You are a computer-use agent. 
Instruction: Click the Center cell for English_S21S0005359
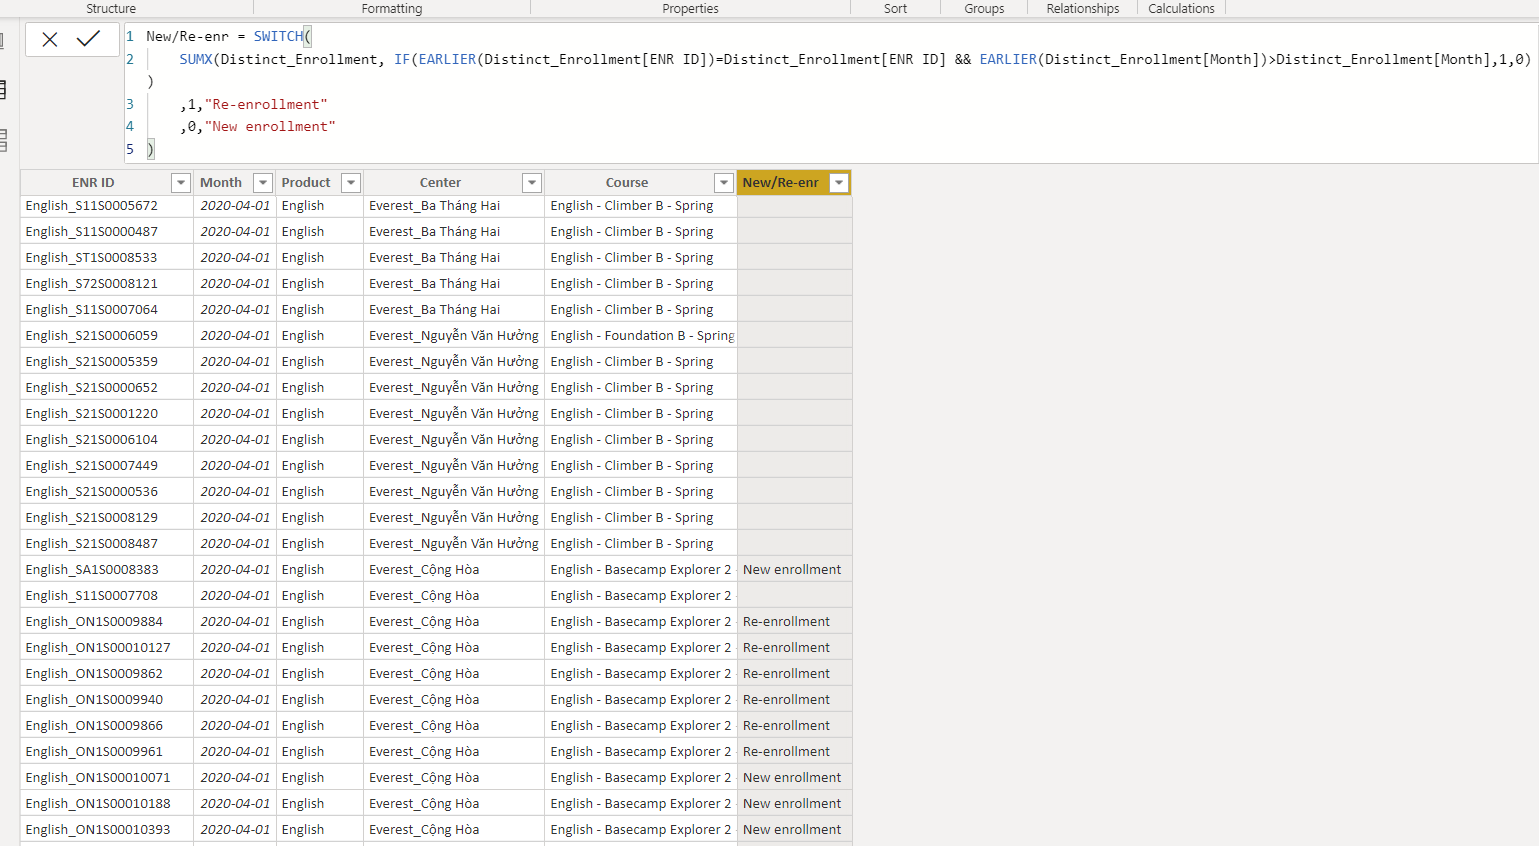(x=453, y=362)
